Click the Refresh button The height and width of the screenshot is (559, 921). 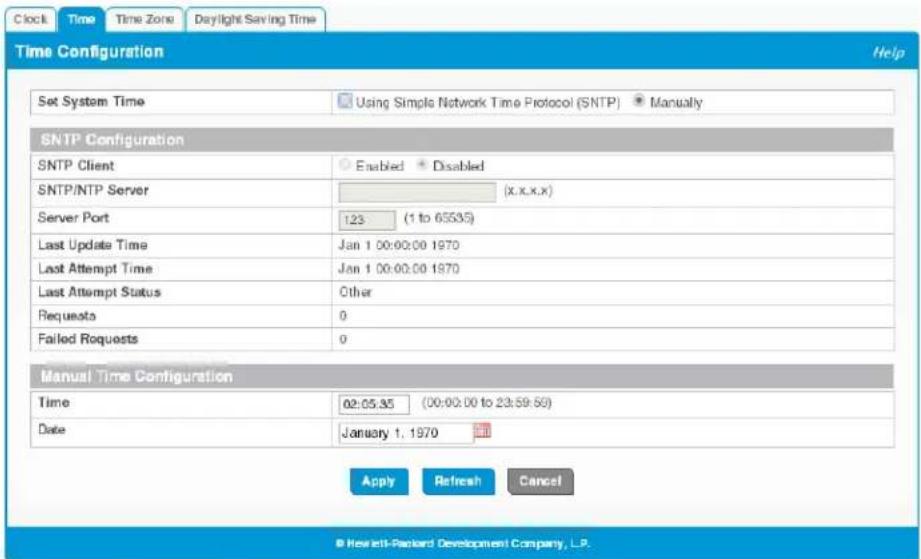tap(458, 481)
